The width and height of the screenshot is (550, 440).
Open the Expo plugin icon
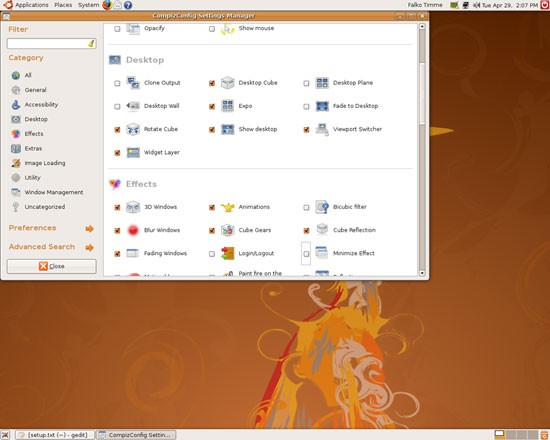coord(227,106)
